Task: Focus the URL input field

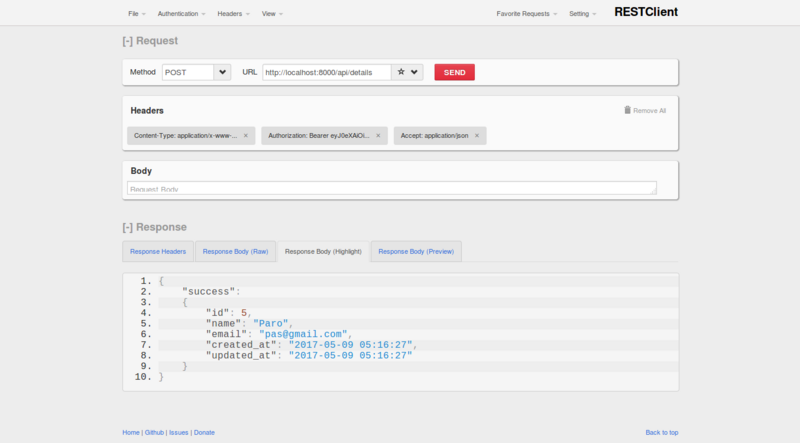Action: [x=327, y=72]
